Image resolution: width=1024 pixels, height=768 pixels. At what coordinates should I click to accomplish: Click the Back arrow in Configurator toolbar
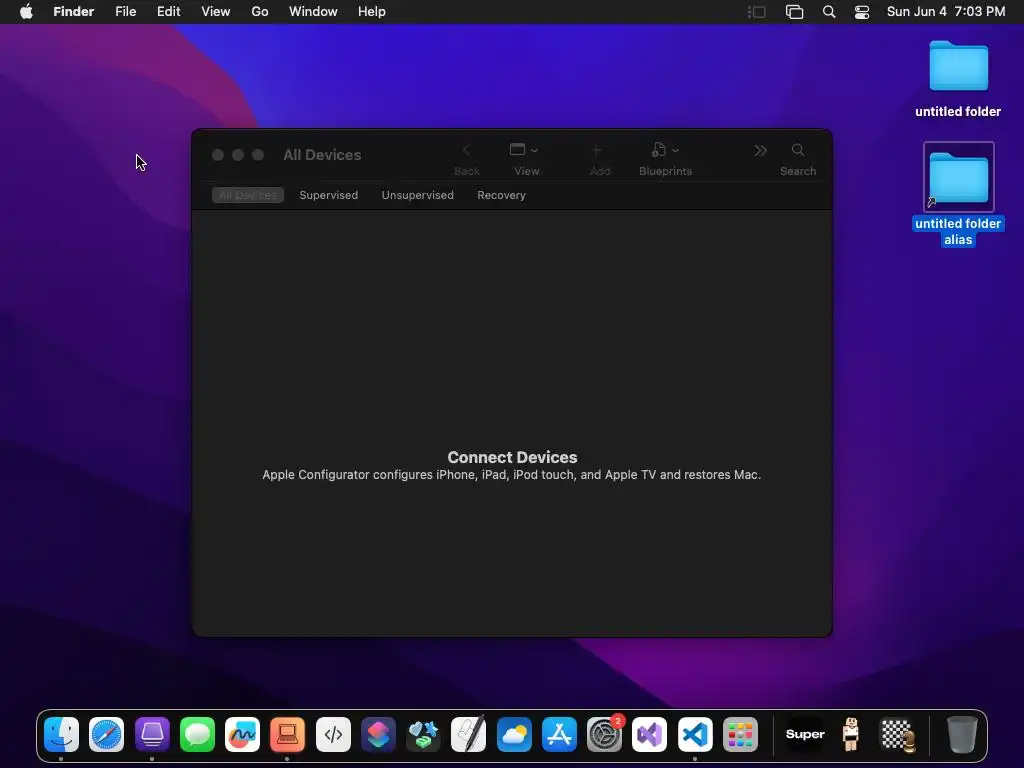click(466, 150)
